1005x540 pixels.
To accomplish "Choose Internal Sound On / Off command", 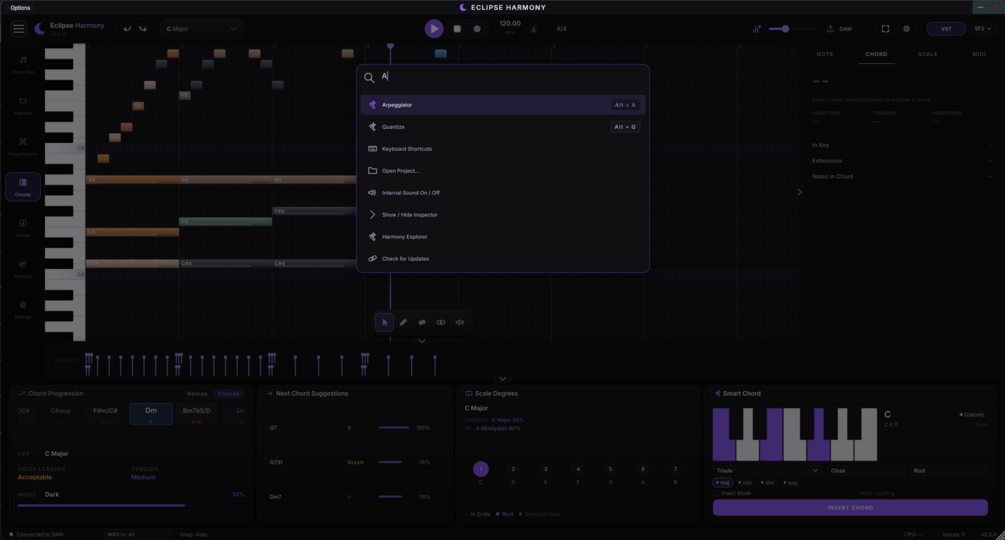I will [x=502, y=193].
